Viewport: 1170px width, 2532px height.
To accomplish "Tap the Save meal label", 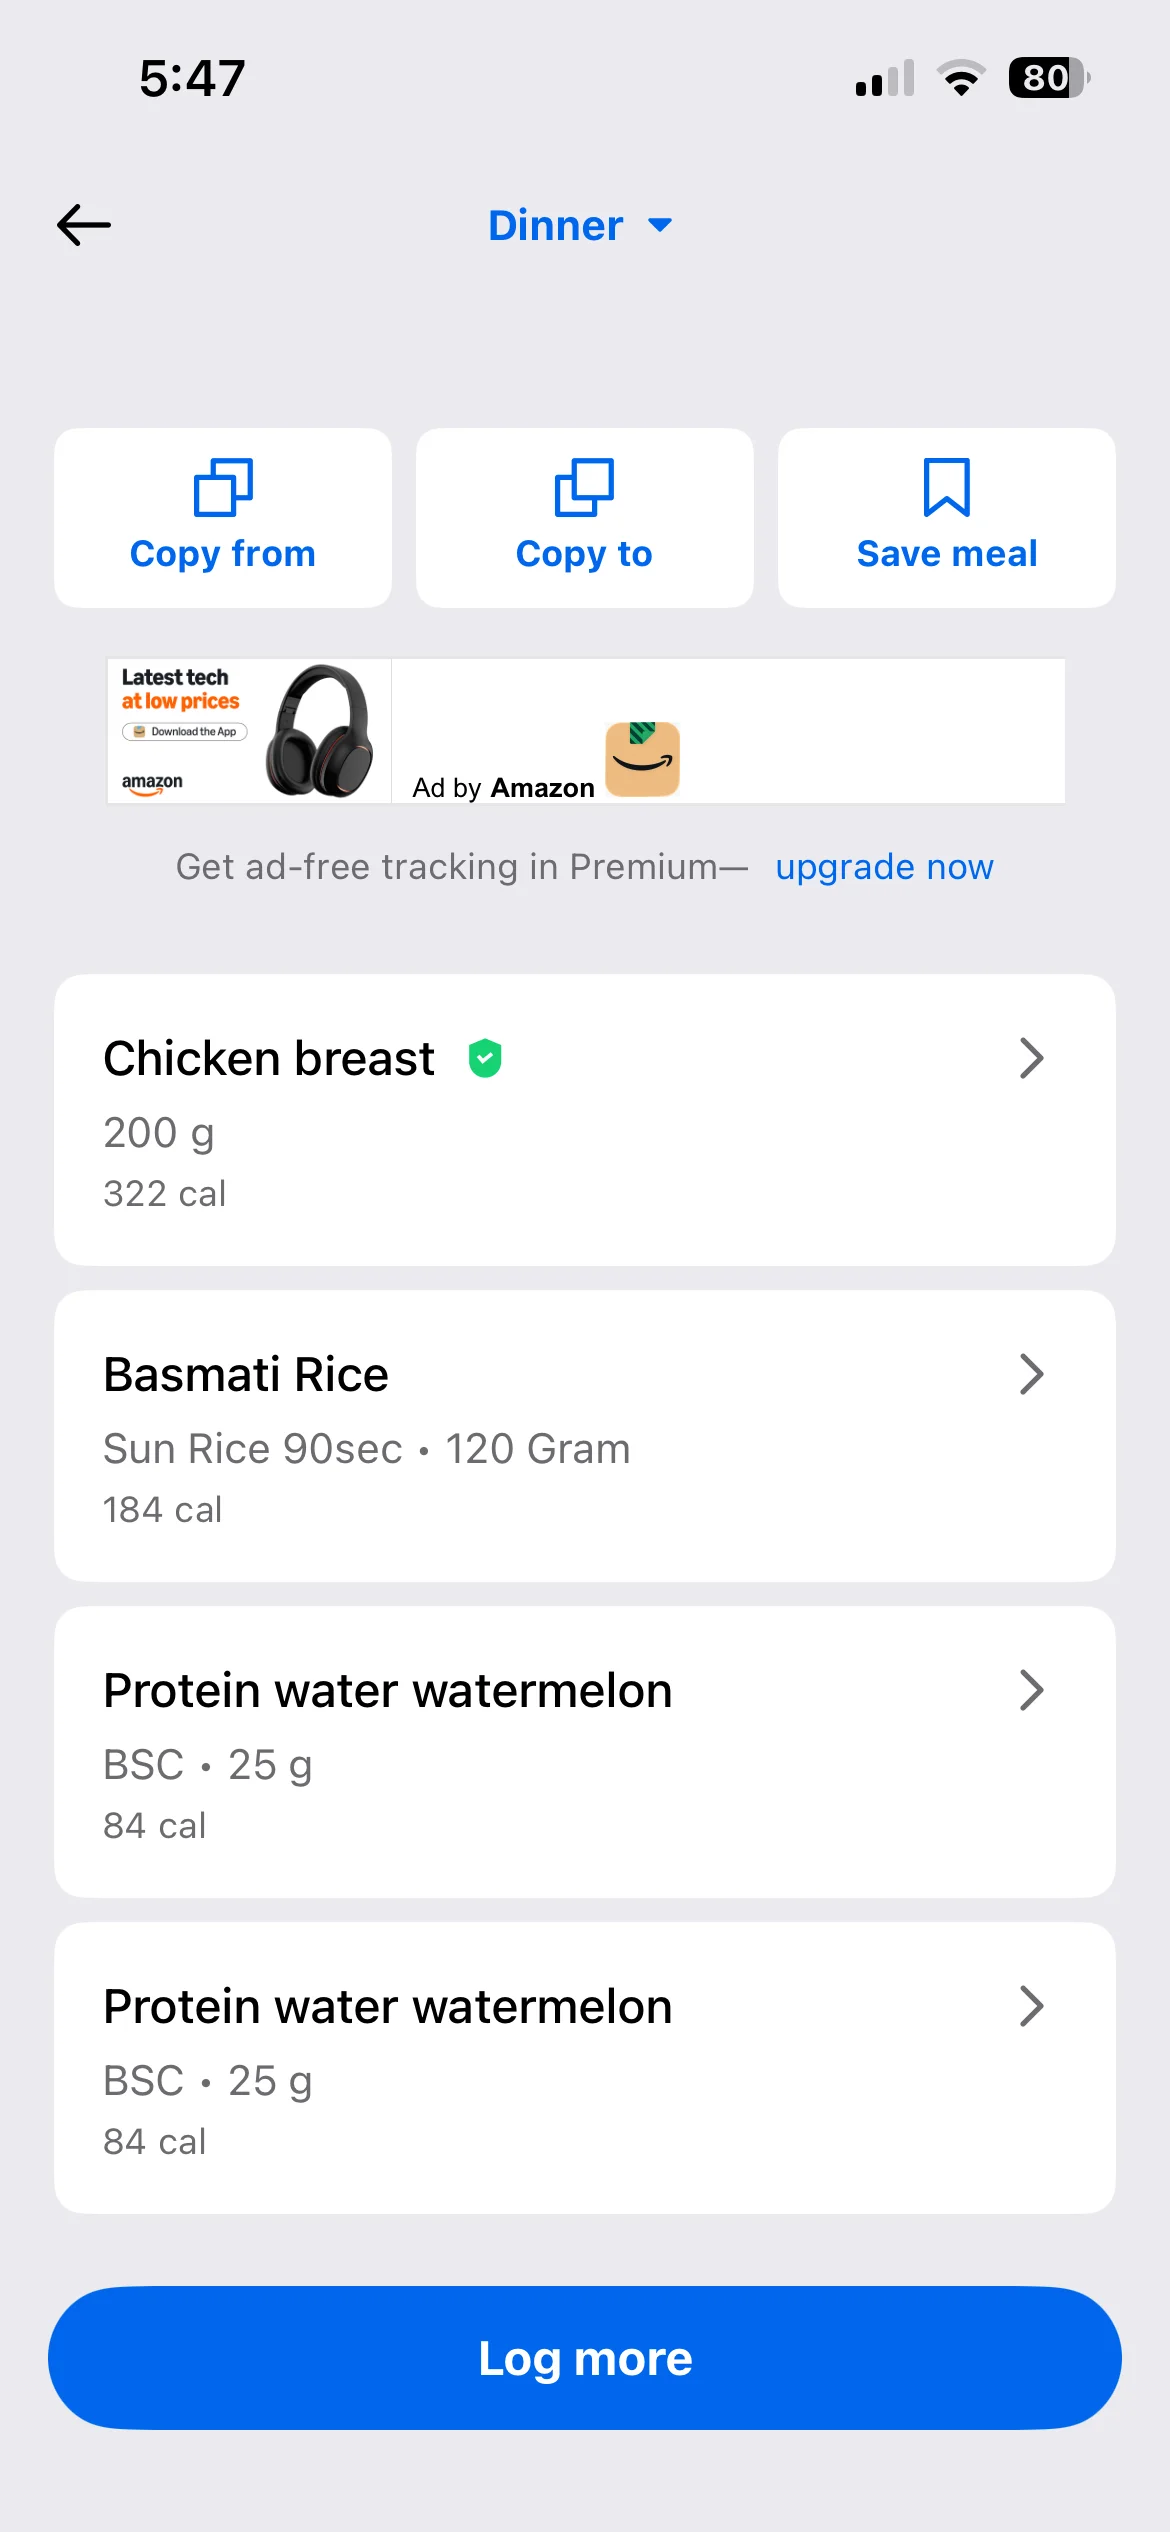I will (946, 553).
